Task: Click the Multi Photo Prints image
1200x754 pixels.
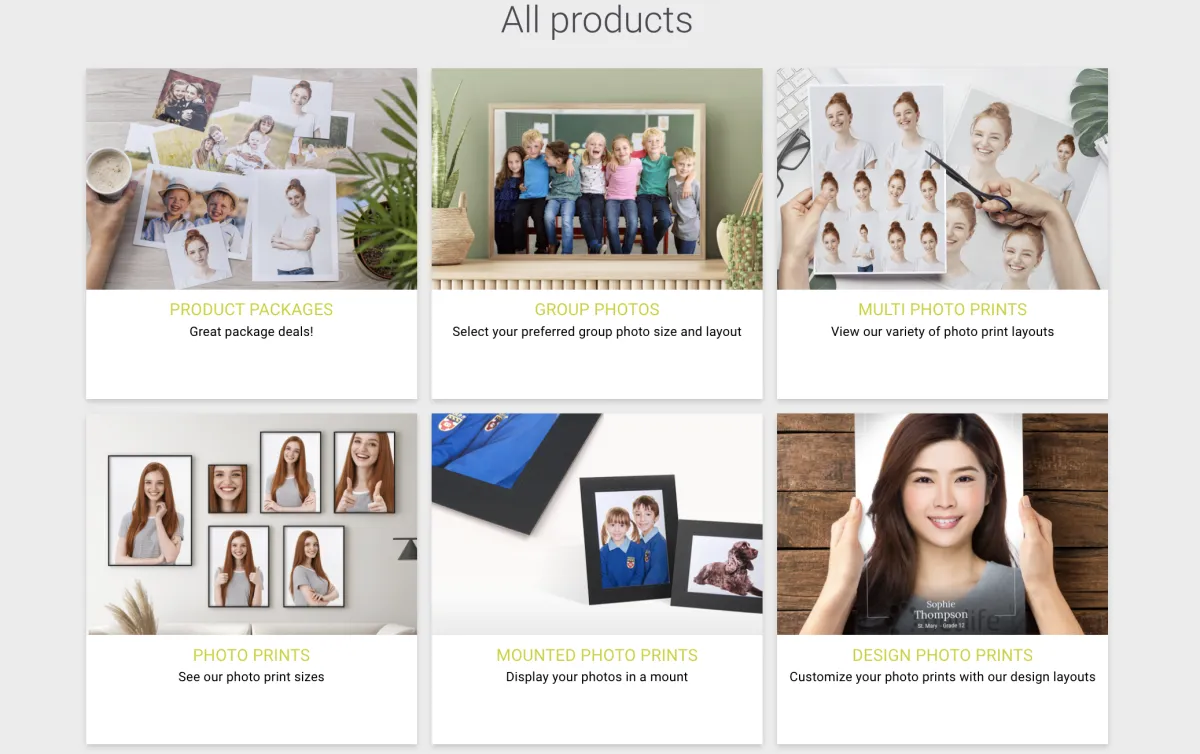Action: [942, 179]
